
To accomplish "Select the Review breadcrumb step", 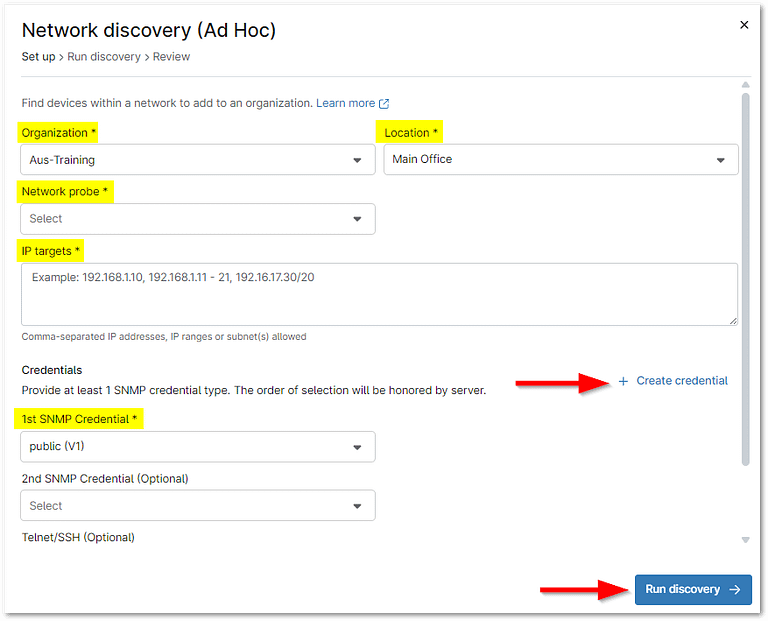I will (x=171, y=57).
